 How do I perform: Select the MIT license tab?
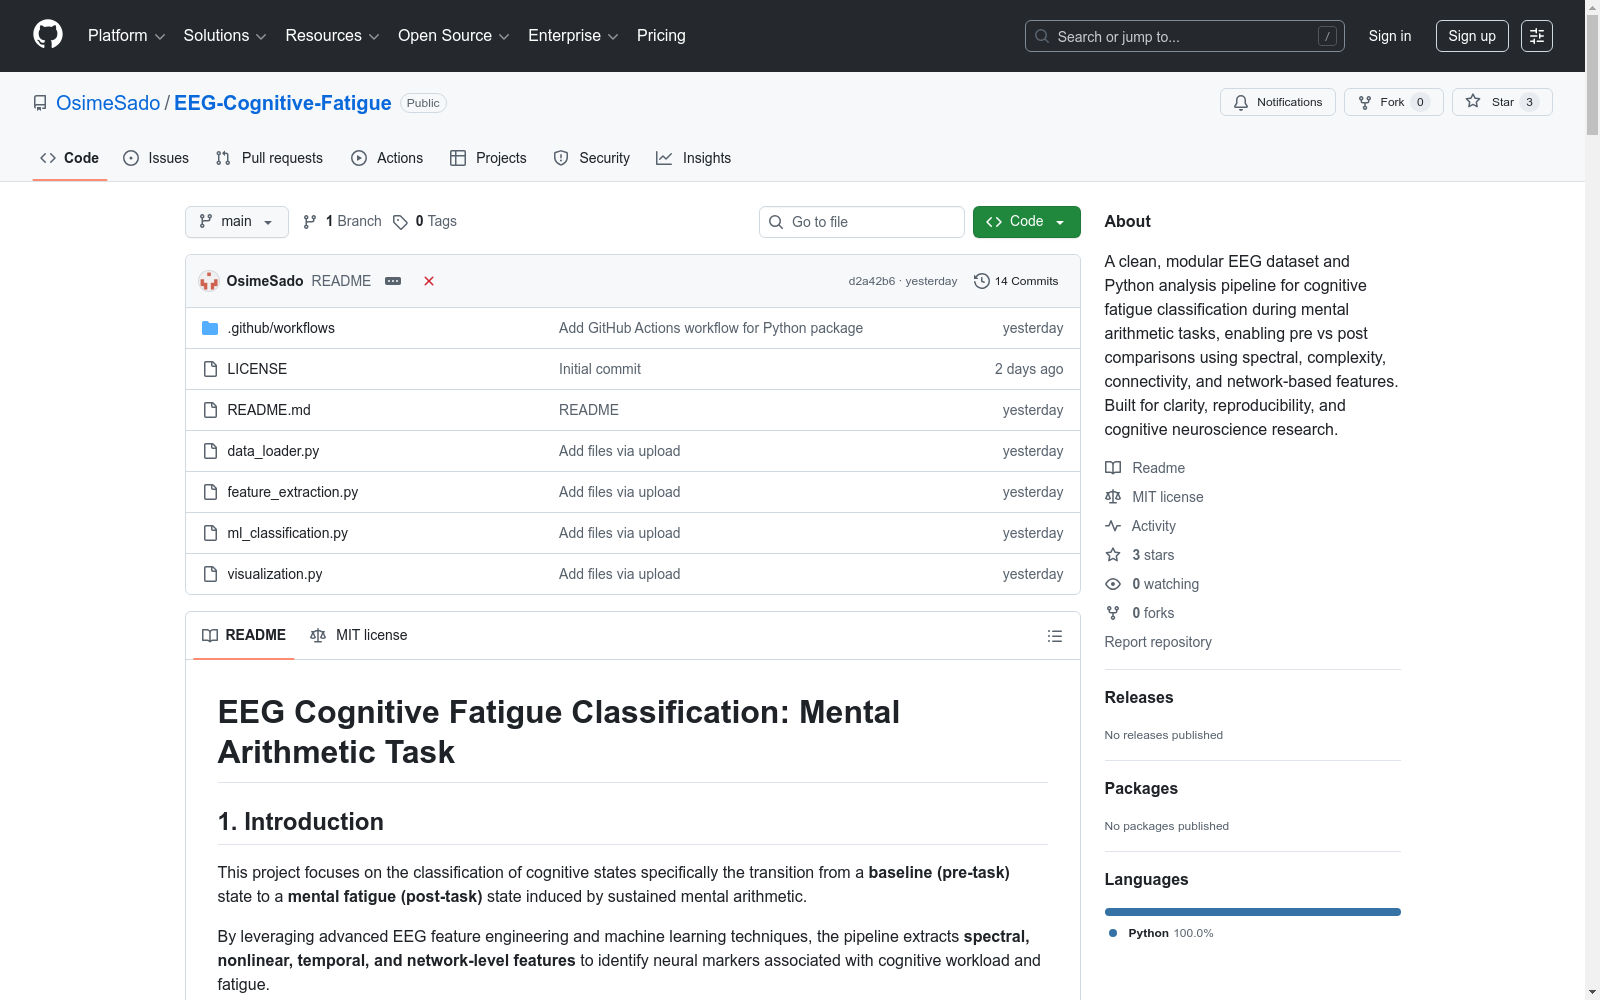click(x=359, y=635)
